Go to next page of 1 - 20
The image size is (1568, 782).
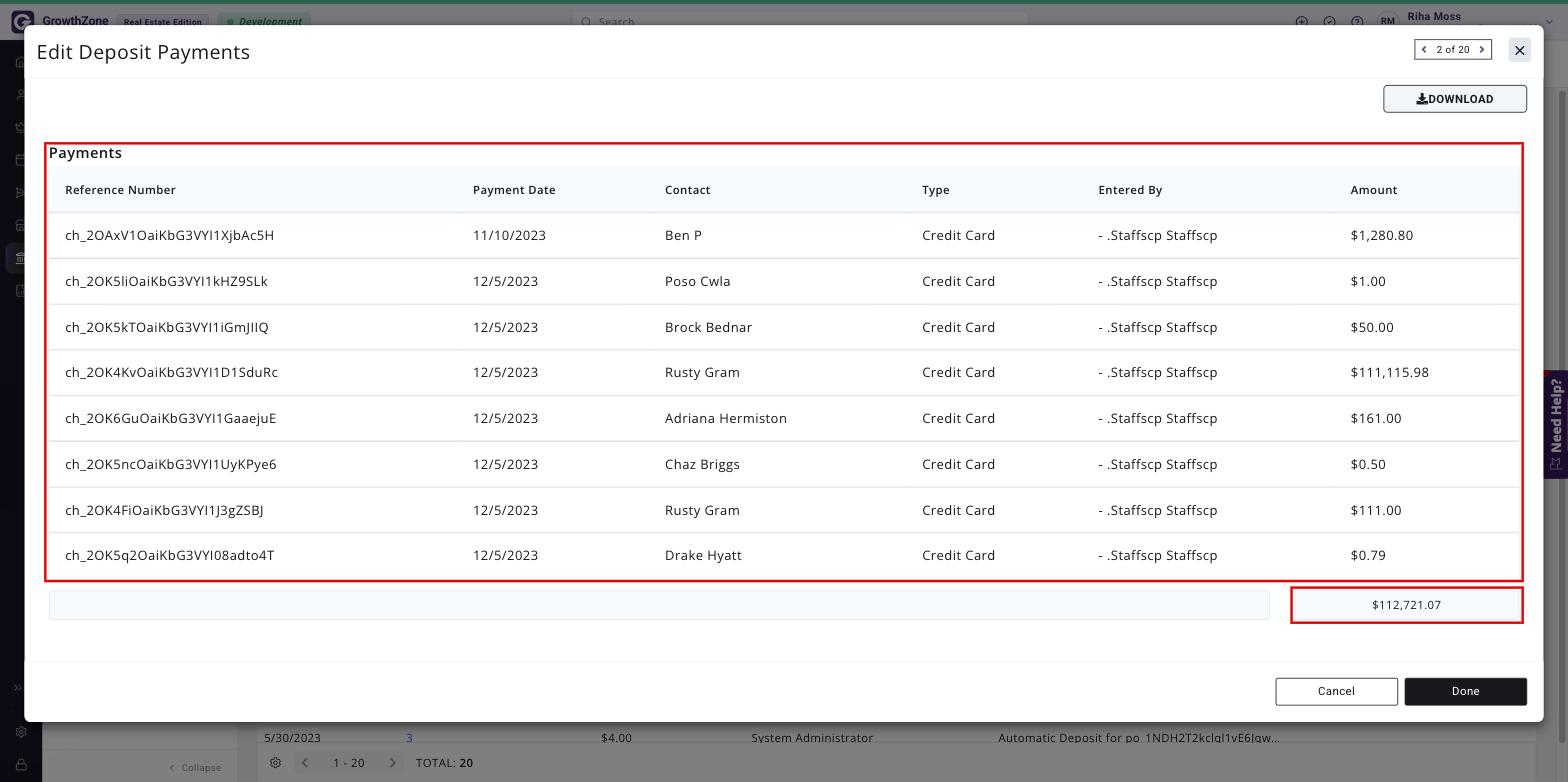(x=392, y=763)
